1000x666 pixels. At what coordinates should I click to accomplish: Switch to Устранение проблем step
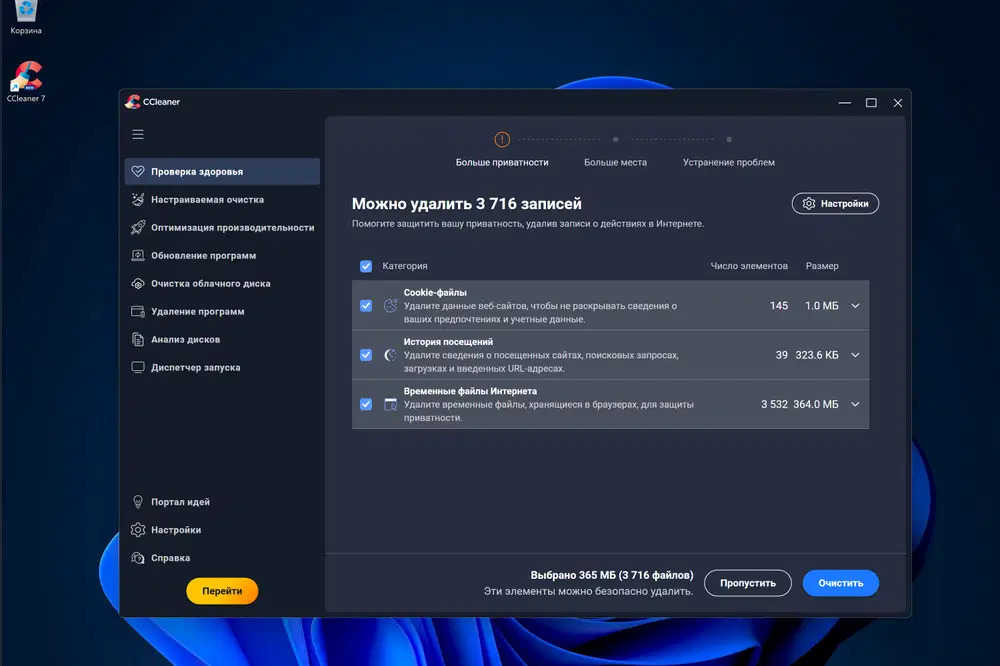[729, 163]
